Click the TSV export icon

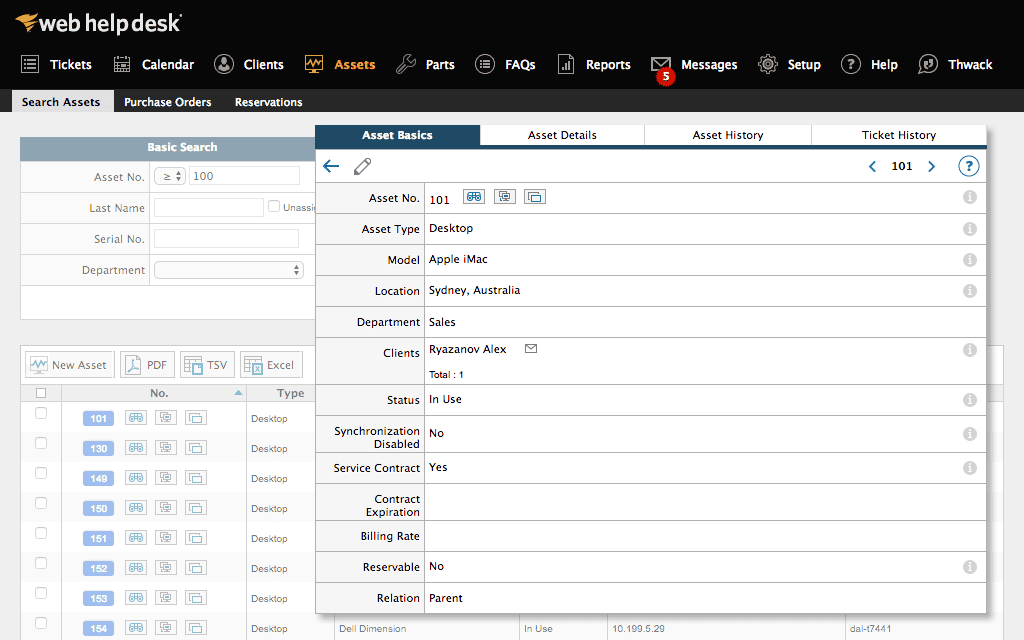(x=207, y=364)
